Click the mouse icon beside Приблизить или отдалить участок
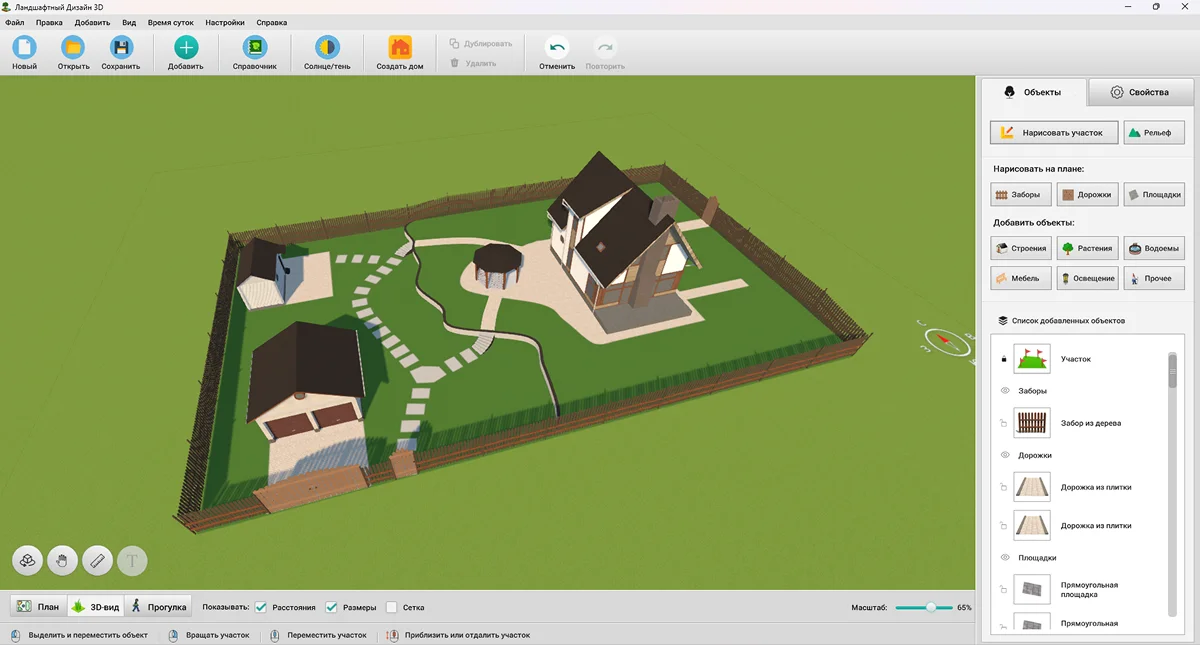This screenshot has width=1200, height=645. (393, 635)
